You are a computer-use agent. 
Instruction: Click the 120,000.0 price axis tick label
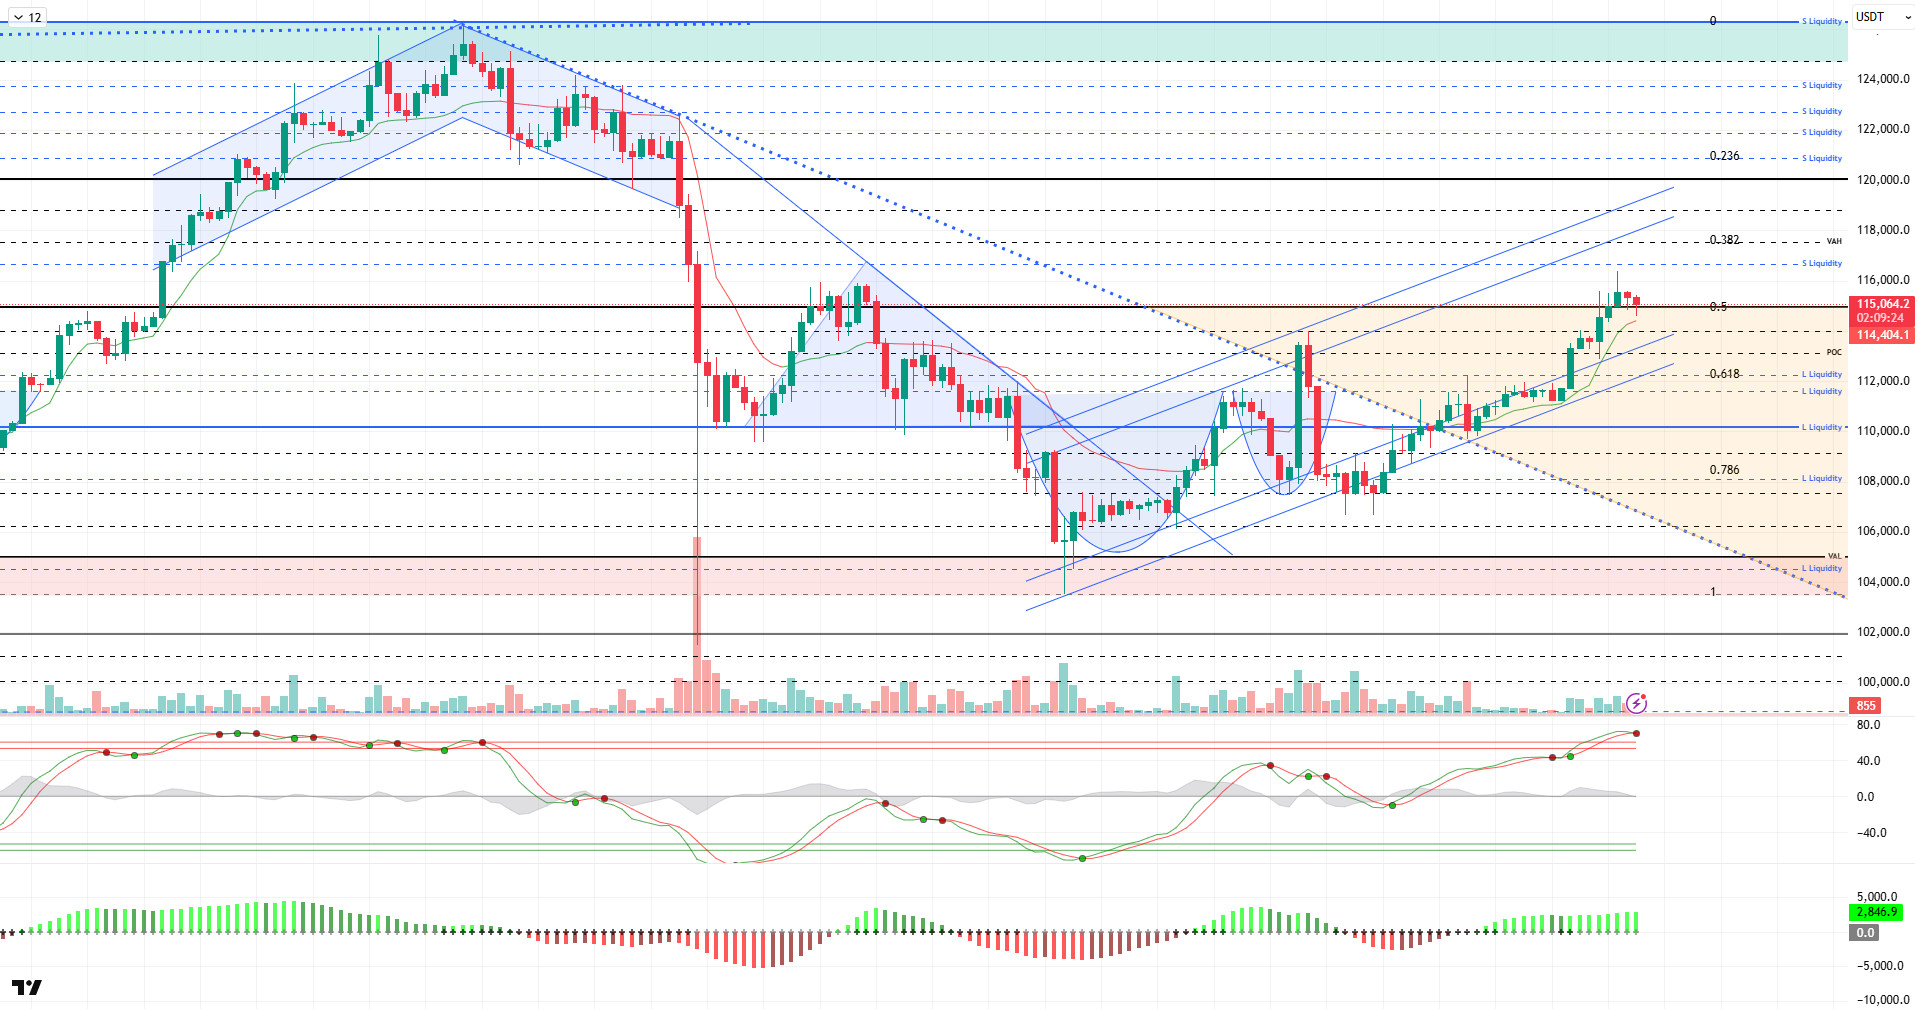click(1882, 180)
